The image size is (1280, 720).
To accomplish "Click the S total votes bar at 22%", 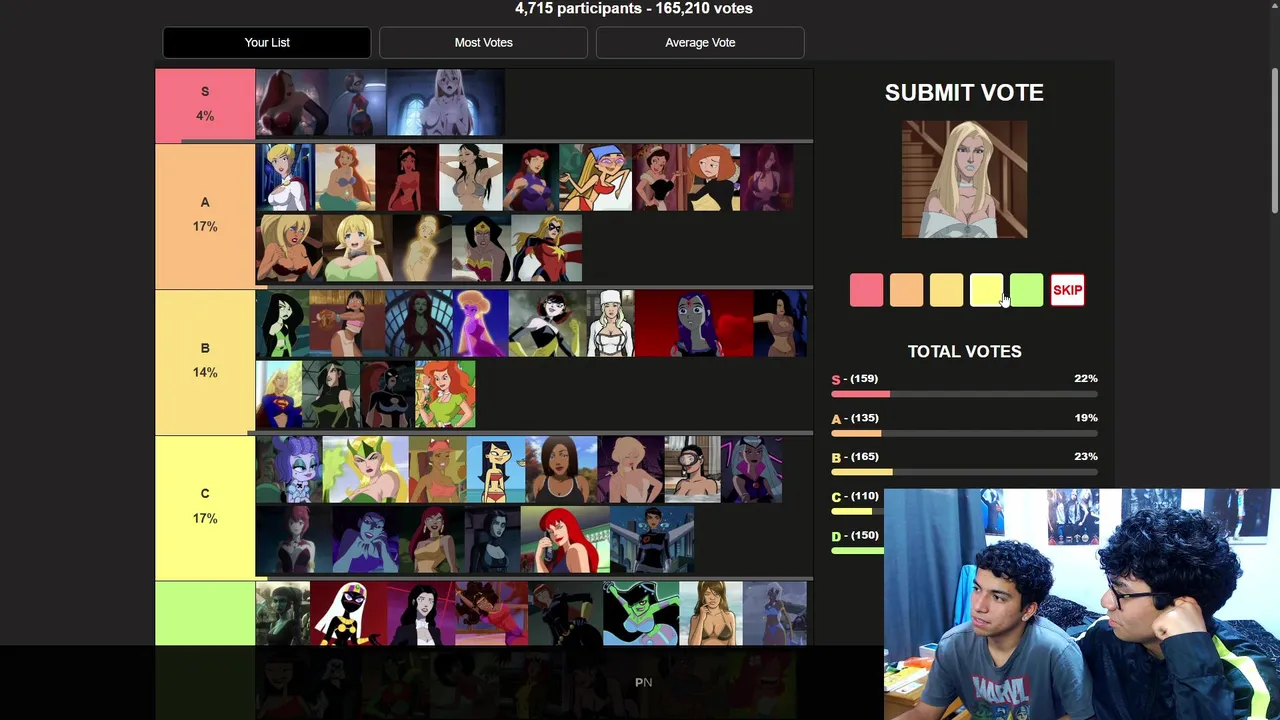I will (x=964, y=394).
